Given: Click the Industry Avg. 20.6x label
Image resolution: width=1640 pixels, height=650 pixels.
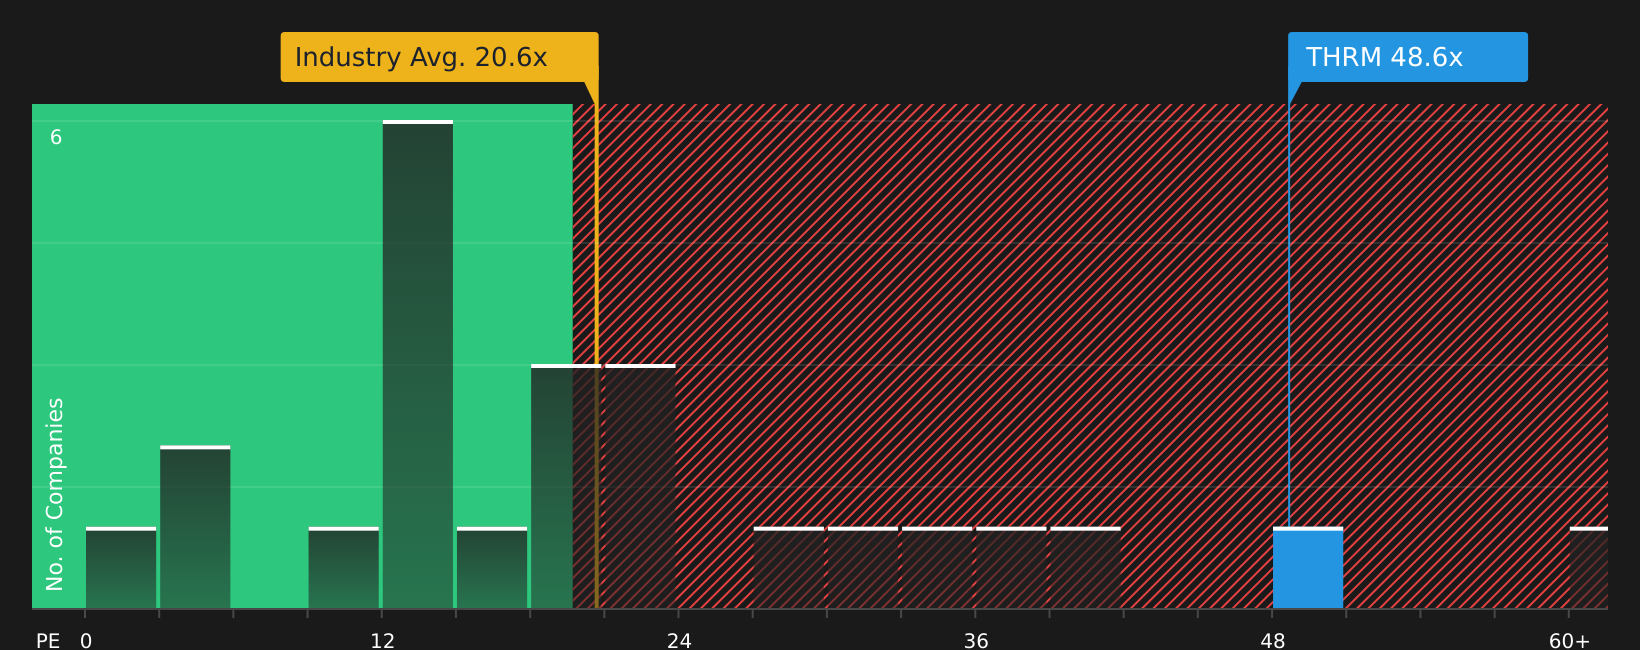Looking at the screenshot, I should click(x=439, y=57).
